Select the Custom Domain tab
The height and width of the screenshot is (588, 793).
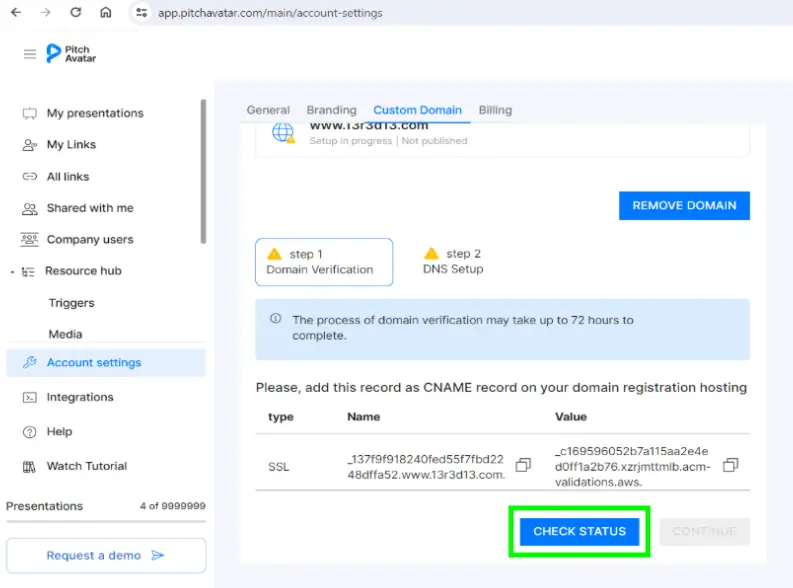pyautogui.click(x=417, y=110)
